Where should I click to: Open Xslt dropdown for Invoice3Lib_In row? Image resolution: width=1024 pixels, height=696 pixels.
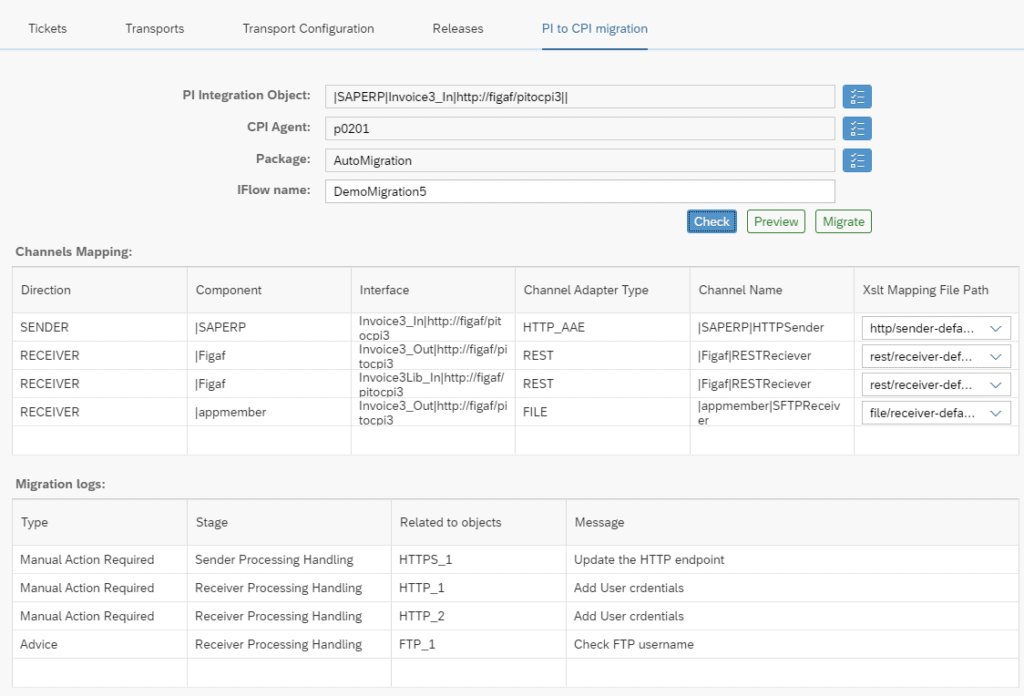pyautogui.click(x=995, y=385)
